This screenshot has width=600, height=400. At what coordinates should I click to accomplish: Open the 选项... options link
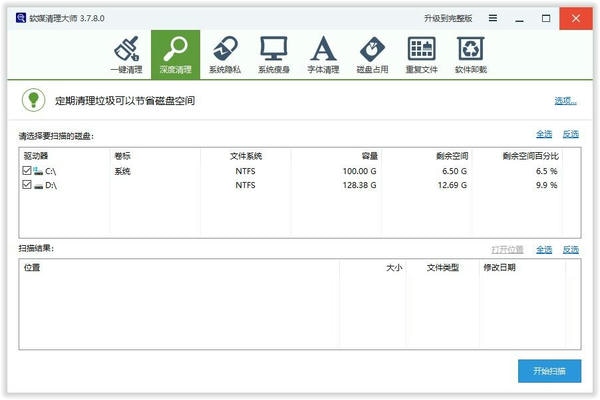coord(566,101)
